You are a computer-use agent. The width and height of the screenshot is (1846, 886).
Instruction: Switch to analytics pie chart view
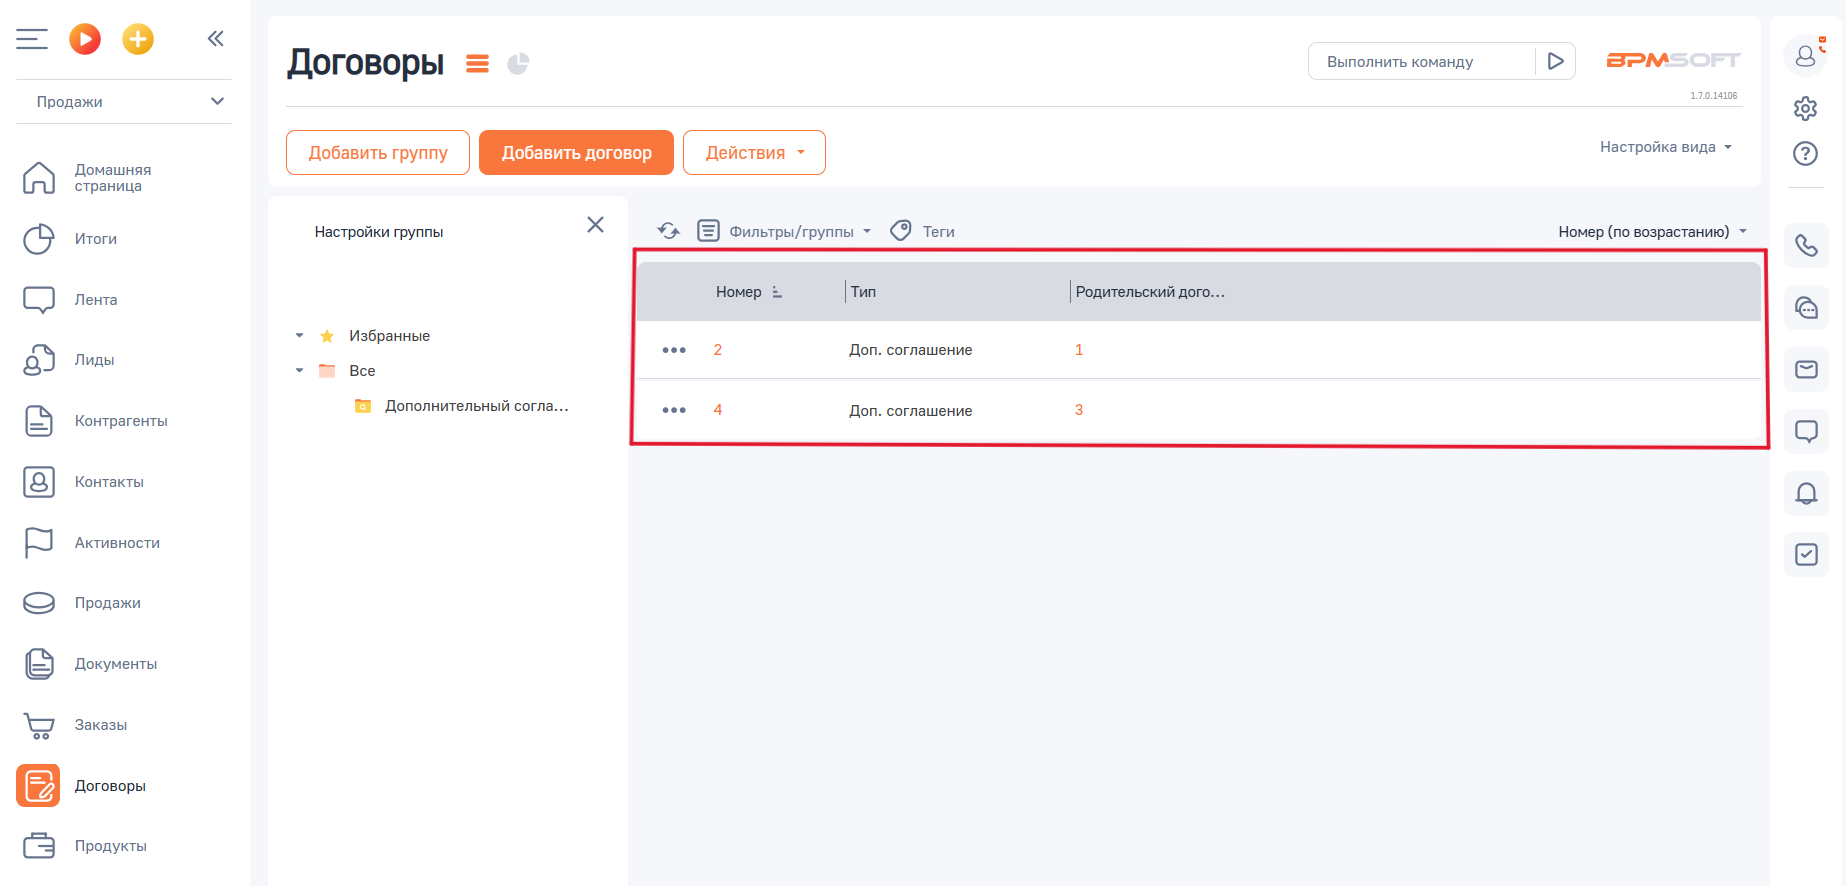pyautogui.click(x=518, y=64)
